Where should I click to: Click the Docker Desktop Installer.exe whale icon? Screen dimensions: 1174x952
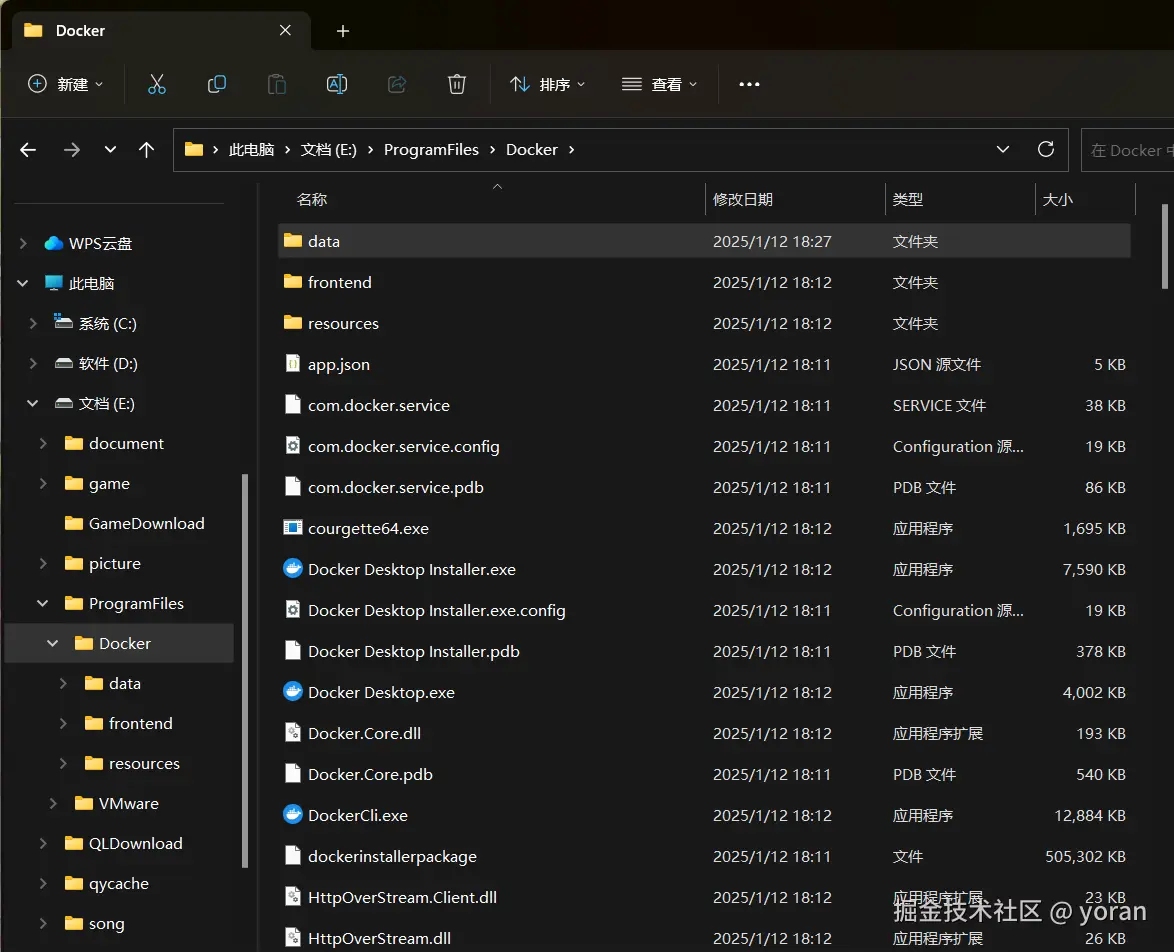[x=293, y=569]
